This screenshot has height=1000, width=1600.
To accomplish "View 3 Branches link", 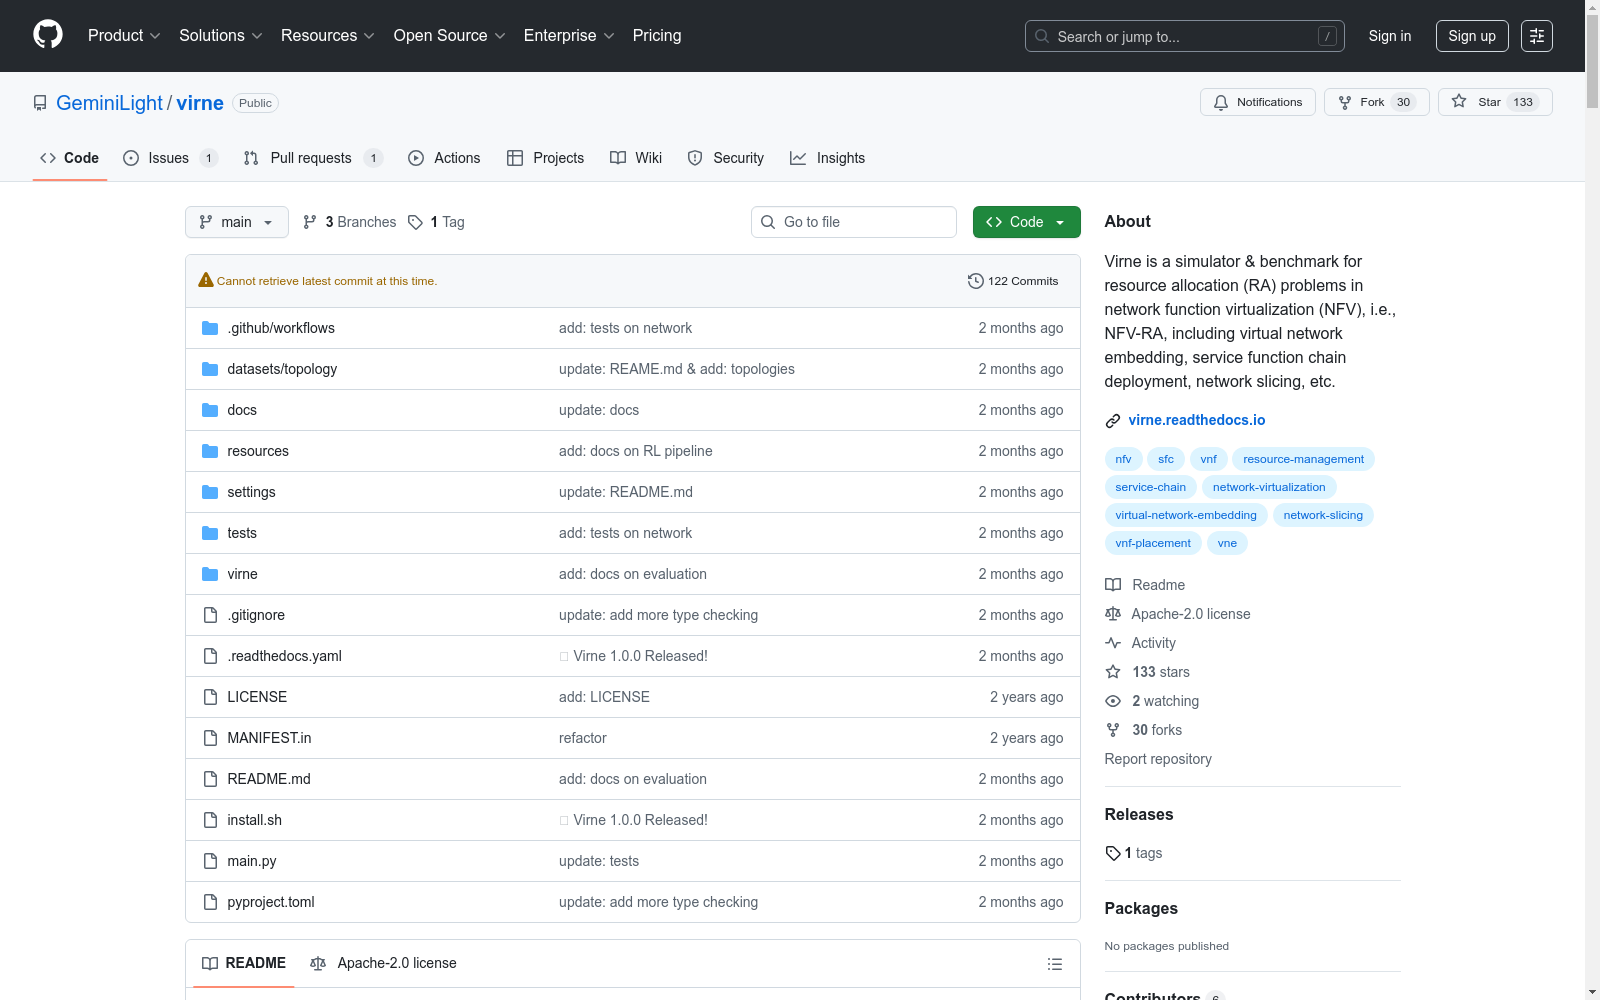I will tap(350, 222).
